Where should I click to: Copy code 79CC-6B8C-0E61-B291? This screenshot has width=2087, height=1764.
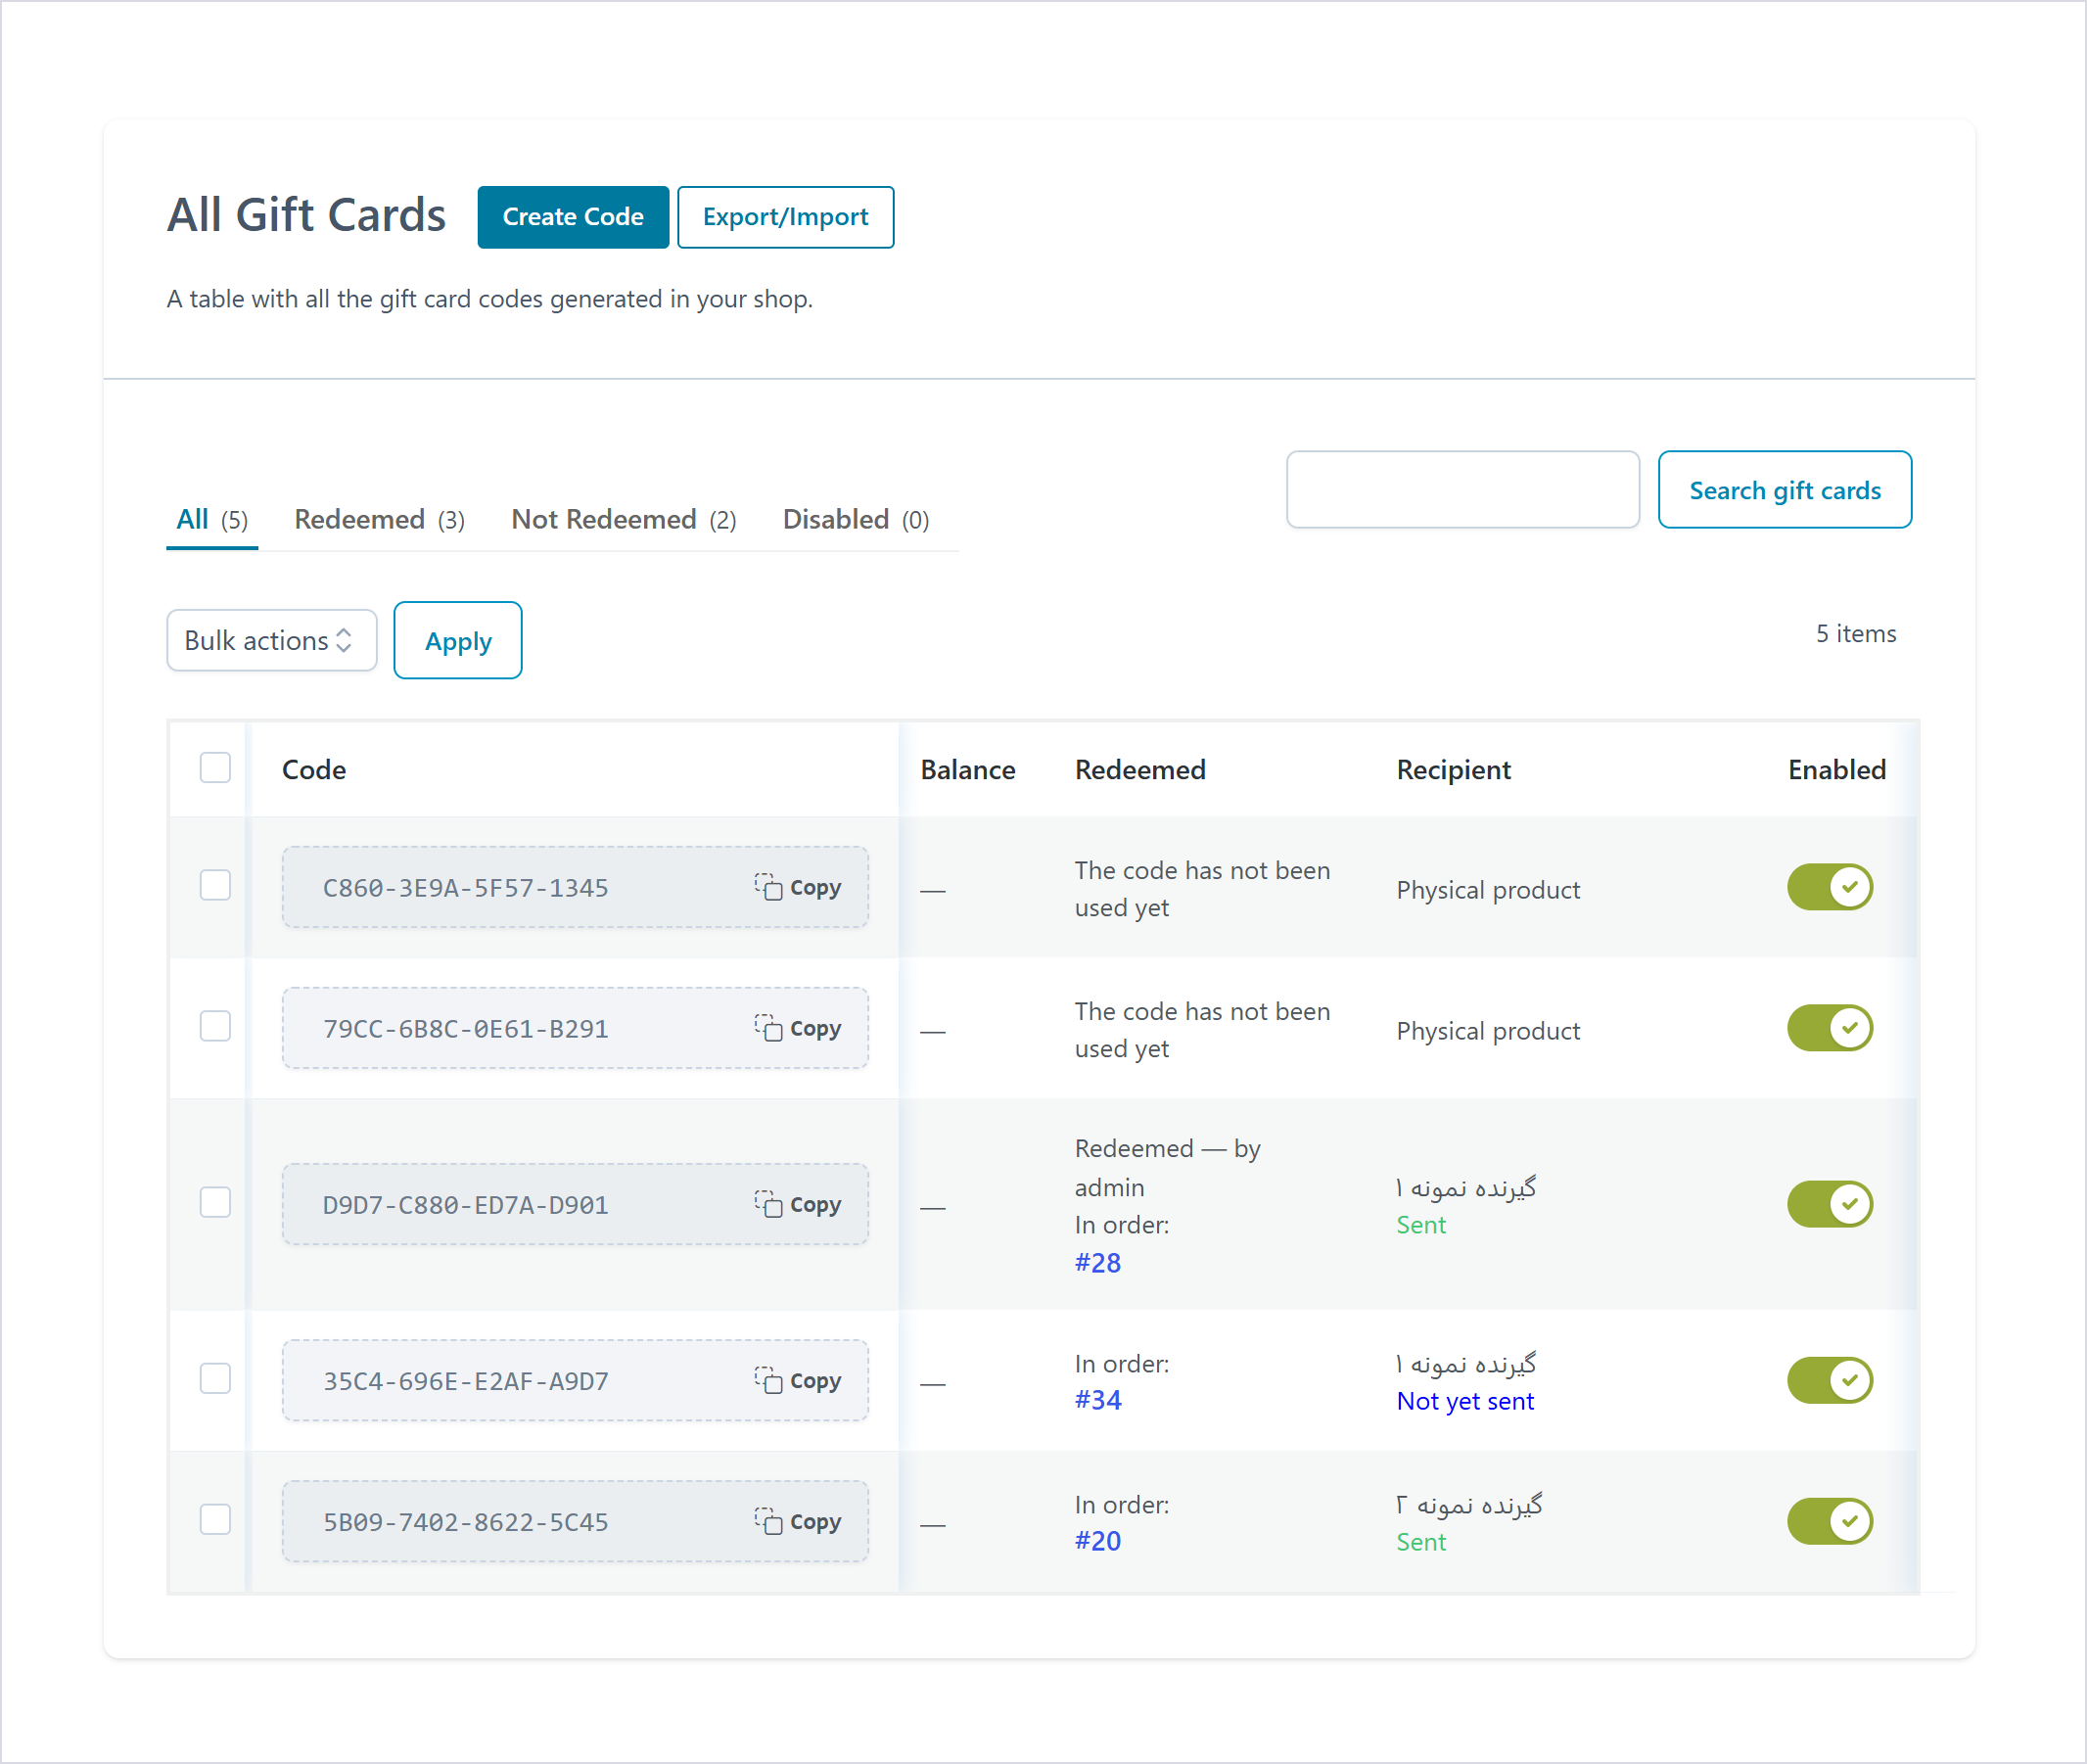(x=798, y=1029)
